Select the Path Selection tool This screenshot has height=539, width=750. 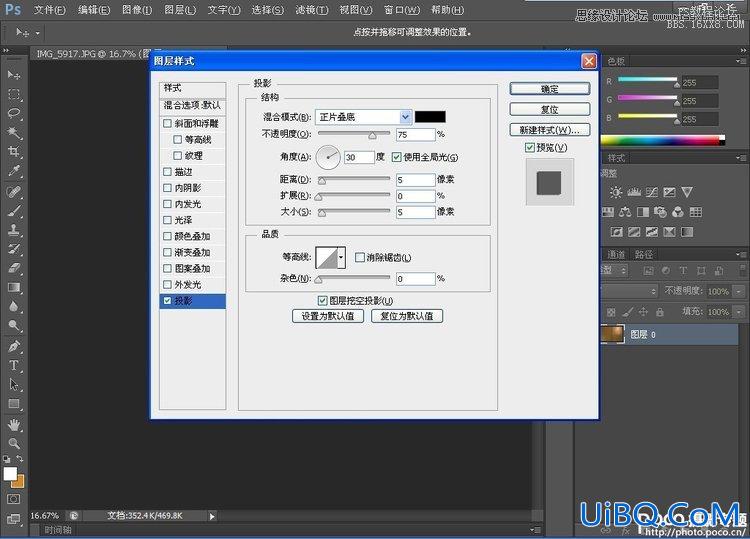pos(14,385)
